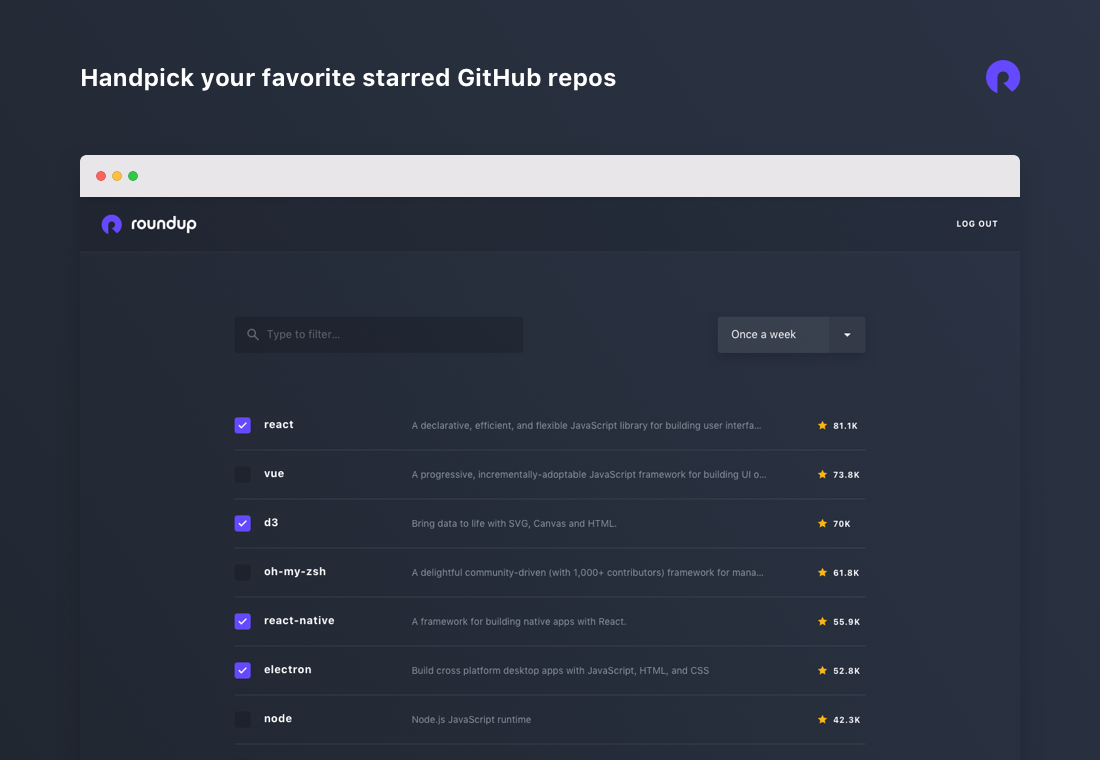Click 'Build cross platform desktop apps' description
This screenshot has width=1100, height=760.
pyautogui.click(x=561, y=671)
